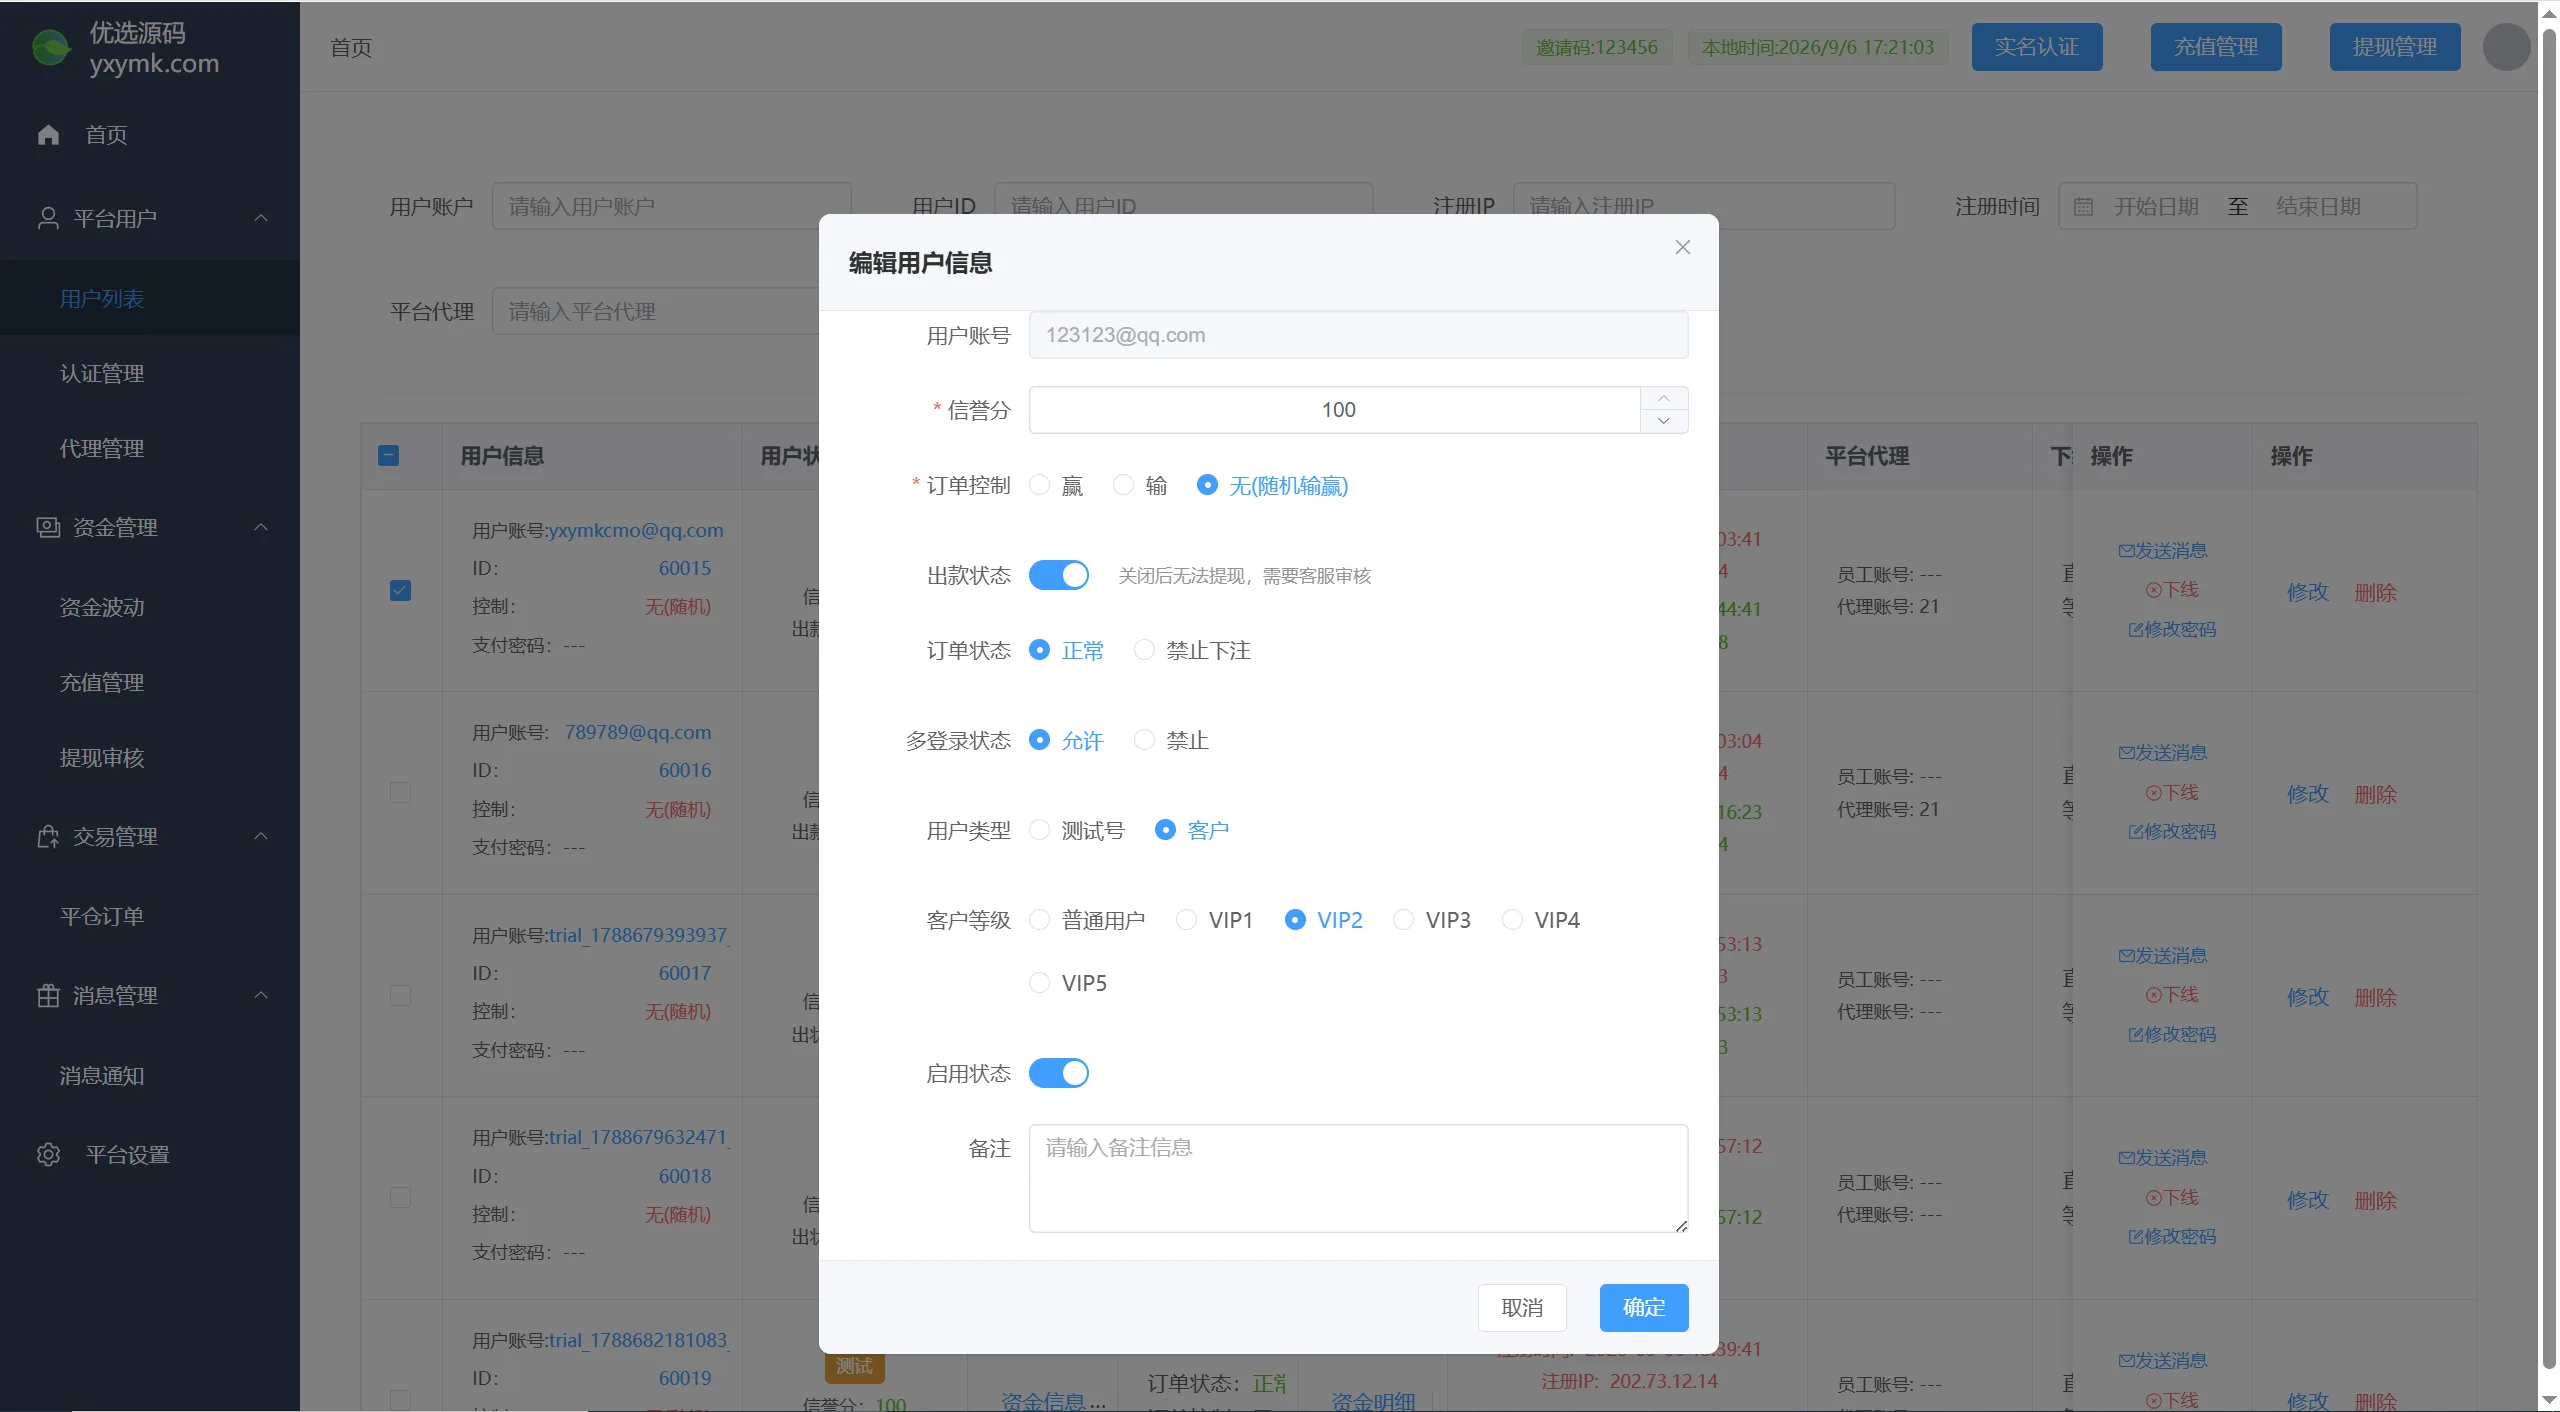2560x1412 pixels.
Task: Click 修改密码 for account 789789@qq.com
Action: coord(2172,832)
